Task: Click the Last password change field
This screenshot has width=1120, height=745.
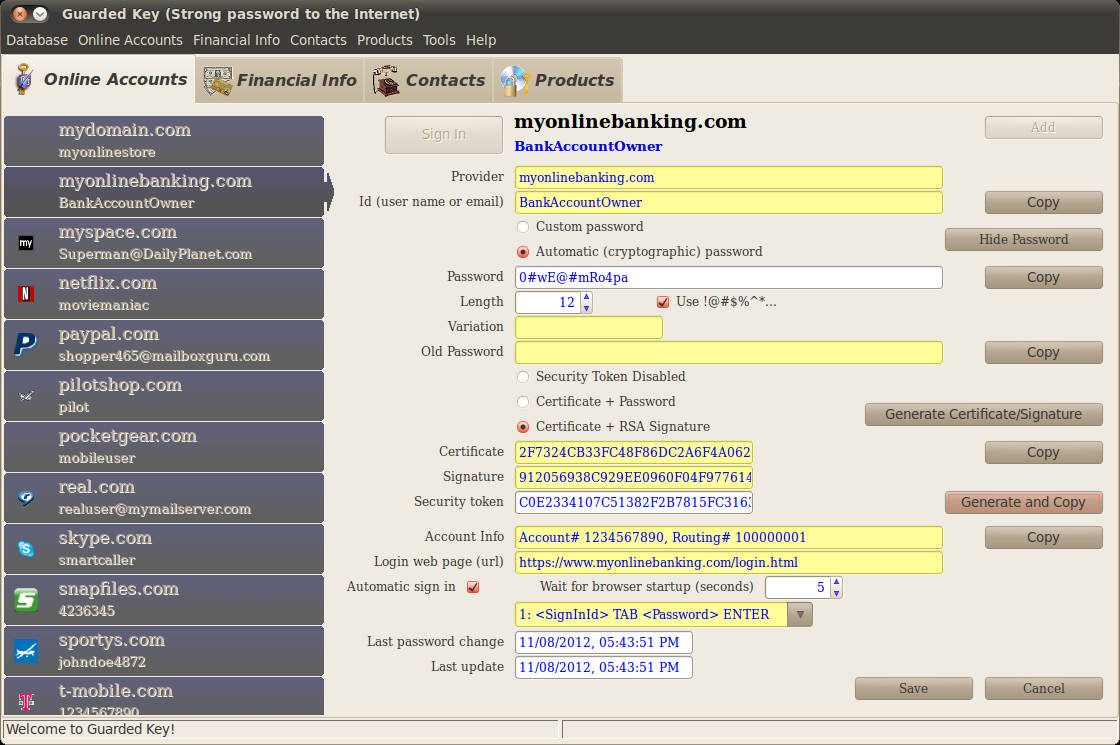Action: [x=604, y=642]
